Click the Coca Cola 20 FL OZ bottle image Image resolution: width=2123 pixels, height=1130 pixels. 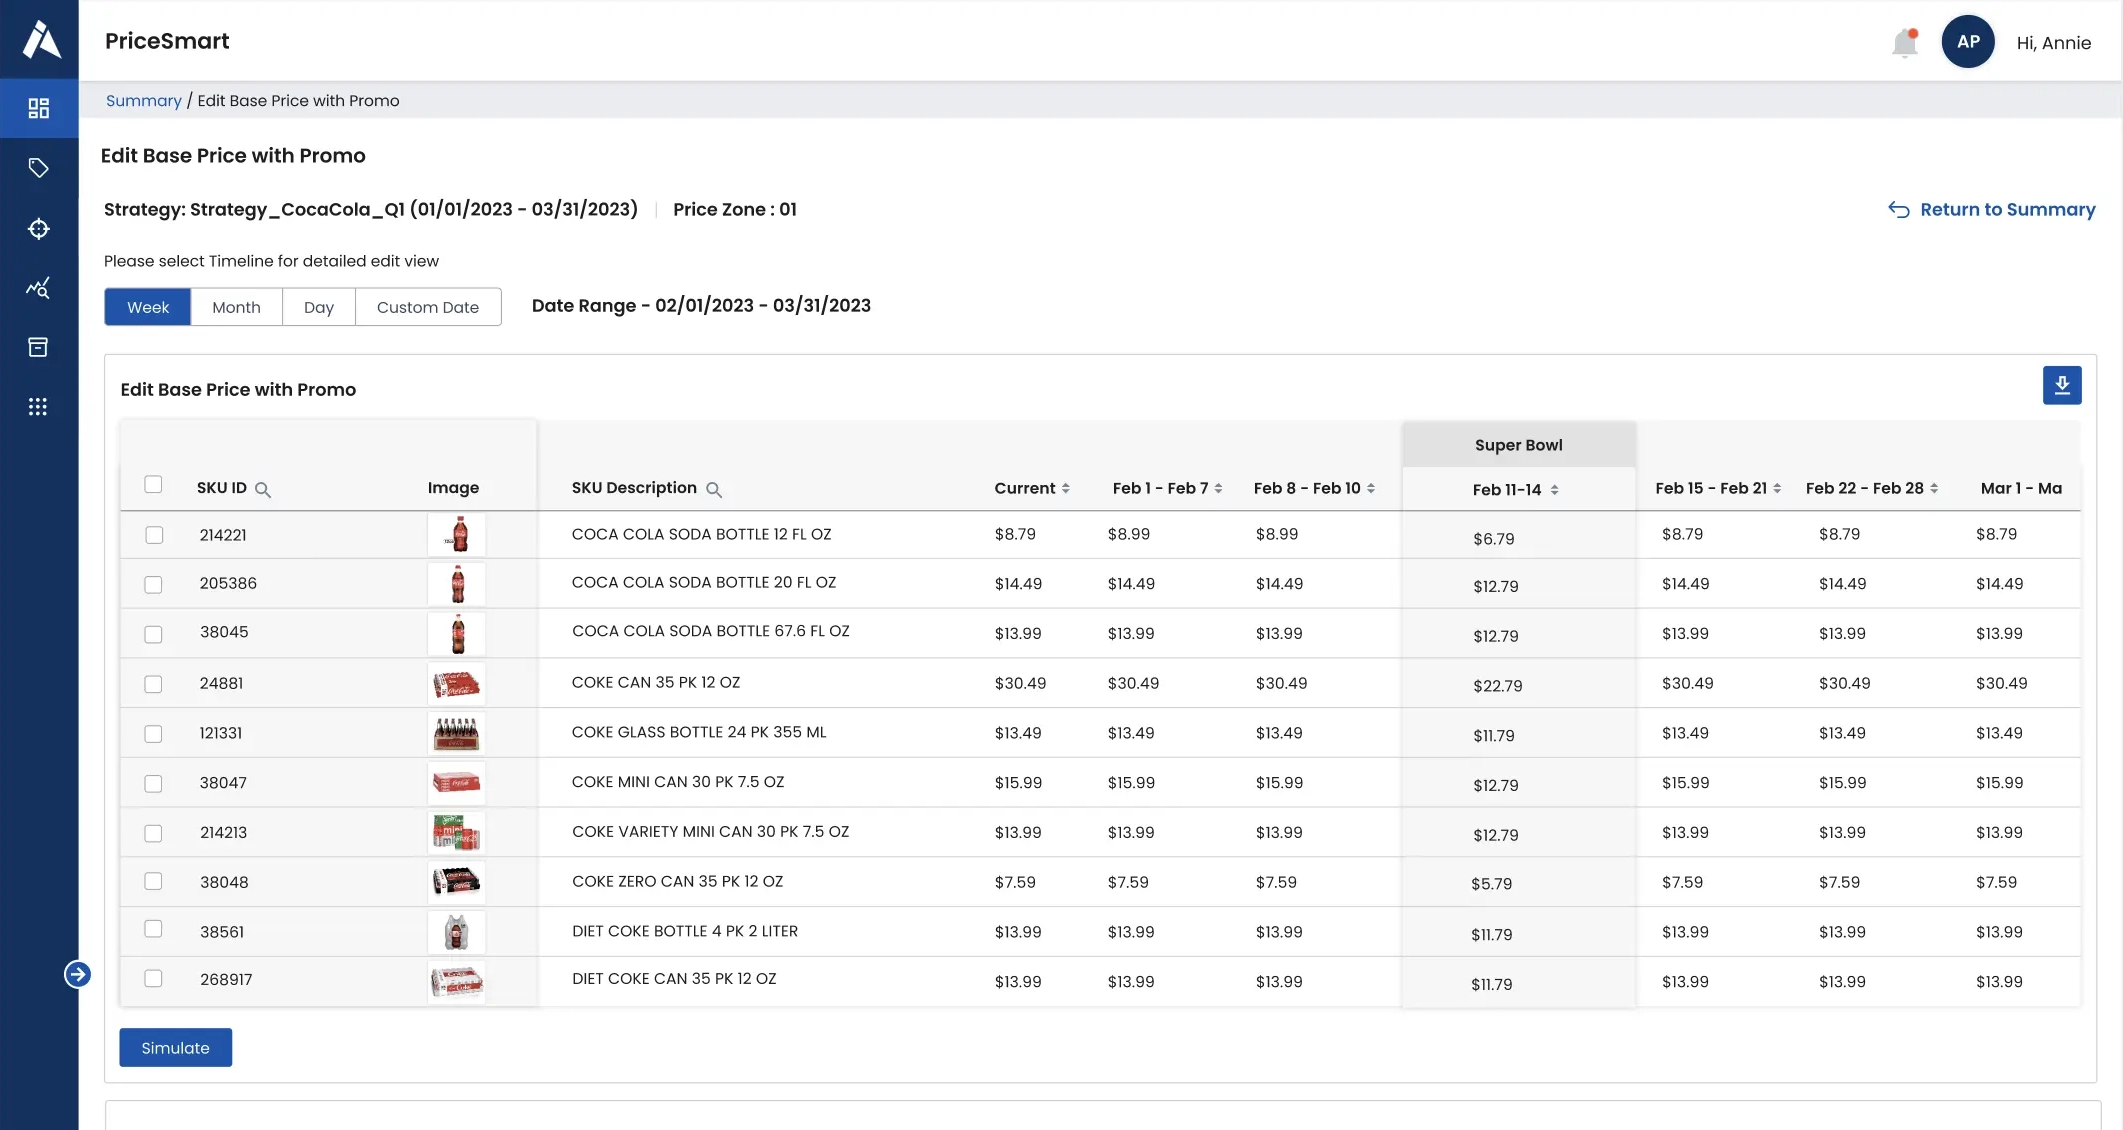tap(457, 584)
